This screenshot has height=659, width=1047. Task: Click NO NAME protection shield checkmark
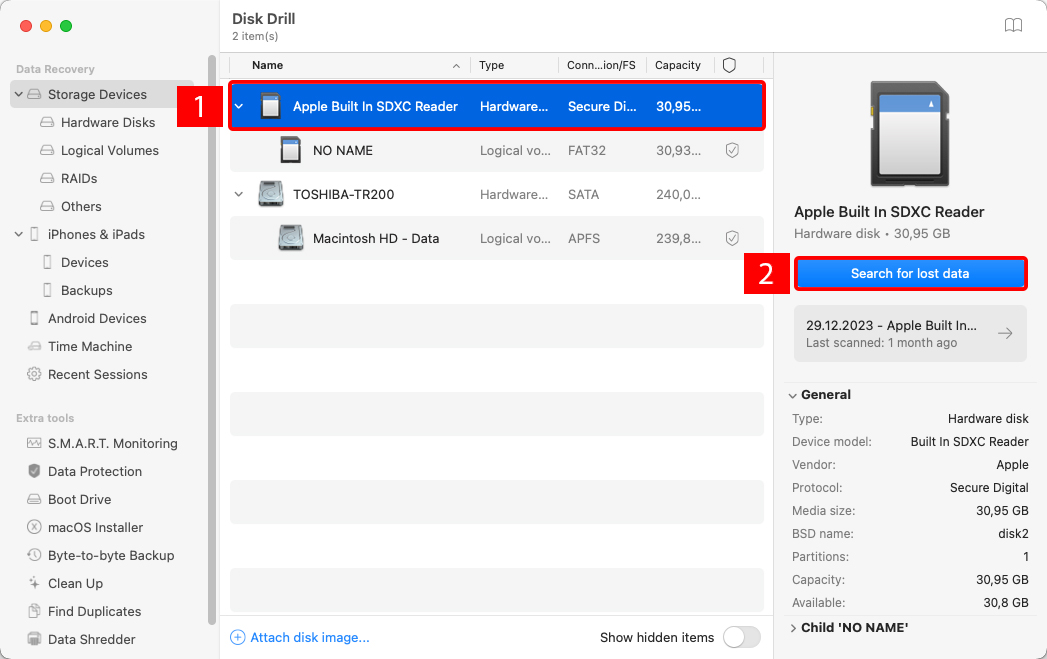click(x=732, y=150)
